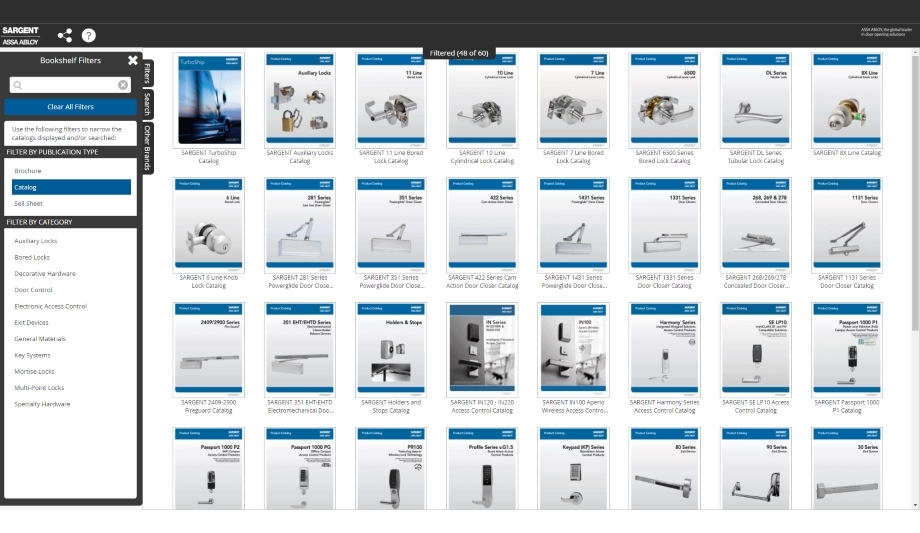Click the SARGENT ASSA ABLOY logo
920x533 pixels.
[x=21, y=35]
